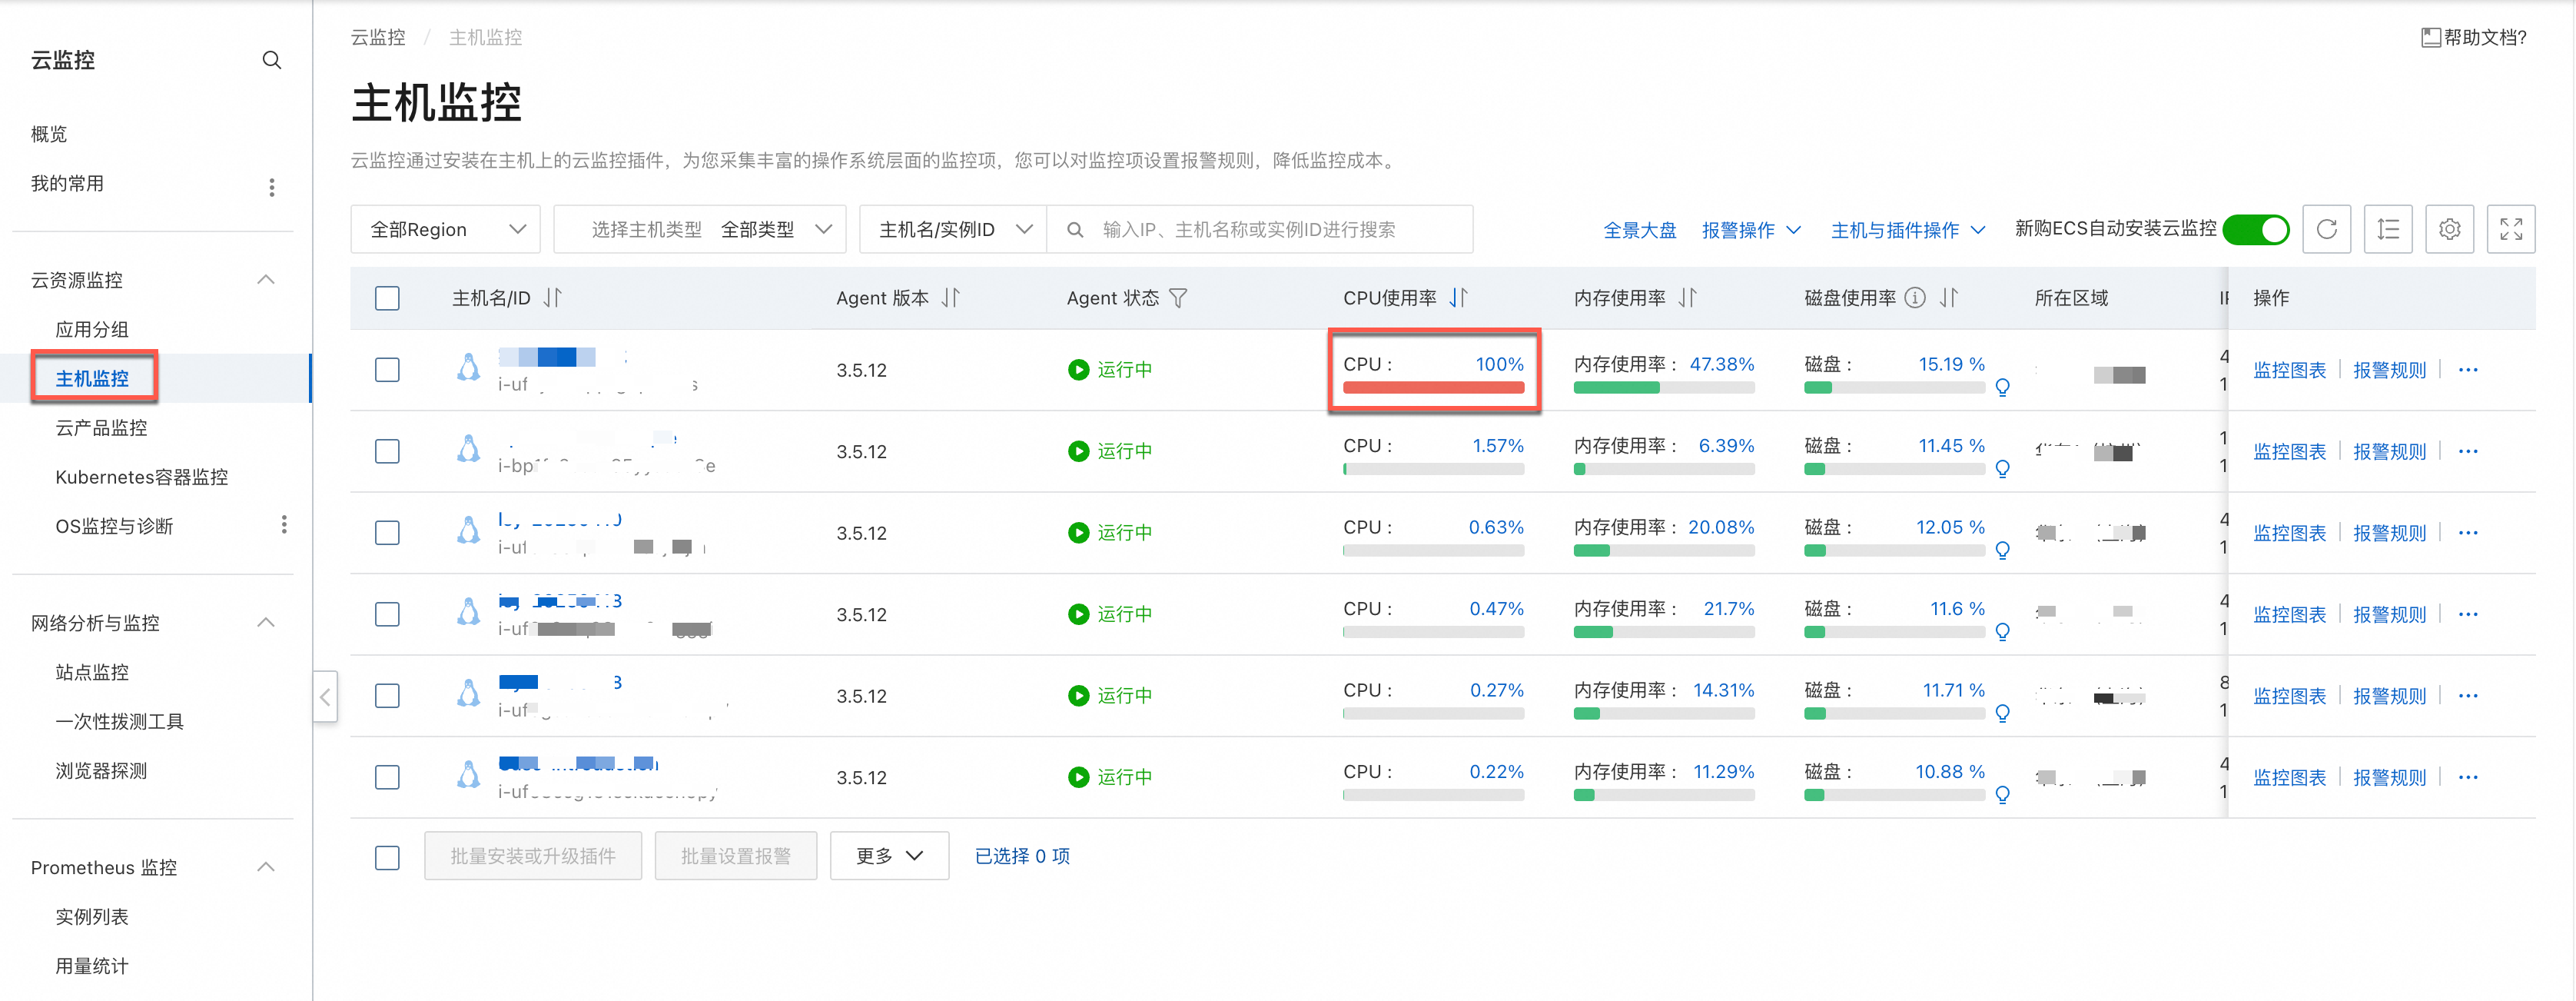Viewport: 2576px width, 1001px height.
Task: Select the host row with 0.22% CPU
Action: (x=387, y=778)
